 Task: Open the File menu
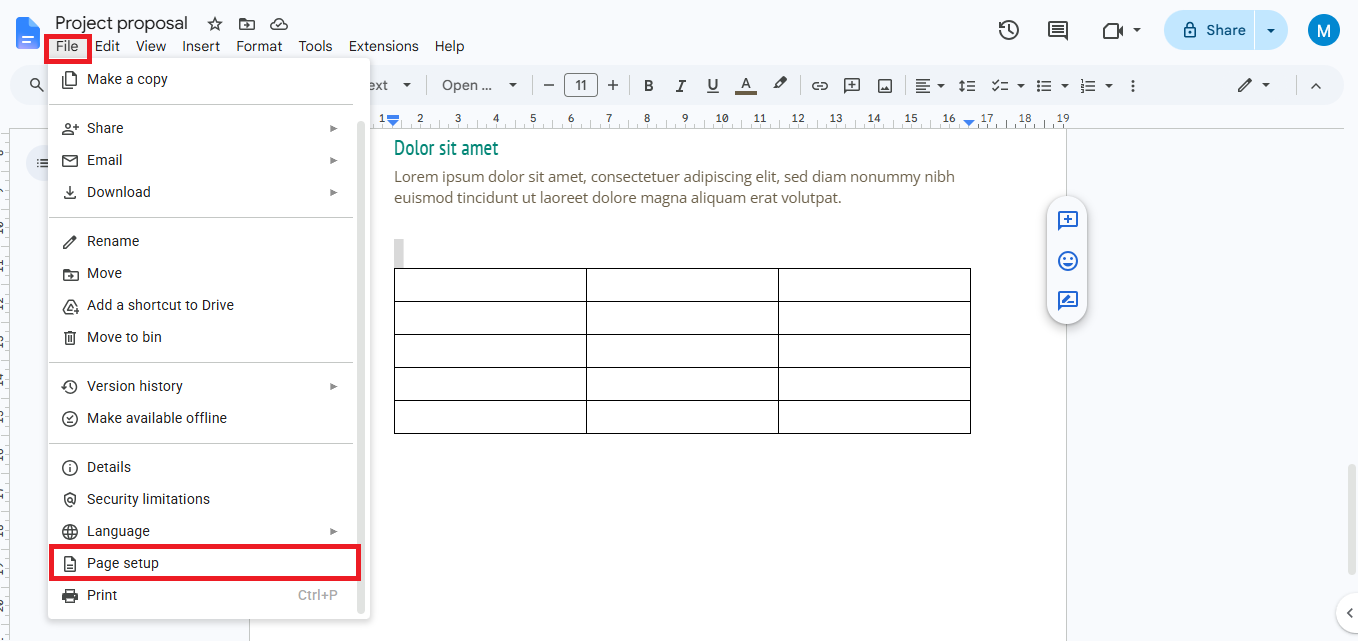point(67,46)
